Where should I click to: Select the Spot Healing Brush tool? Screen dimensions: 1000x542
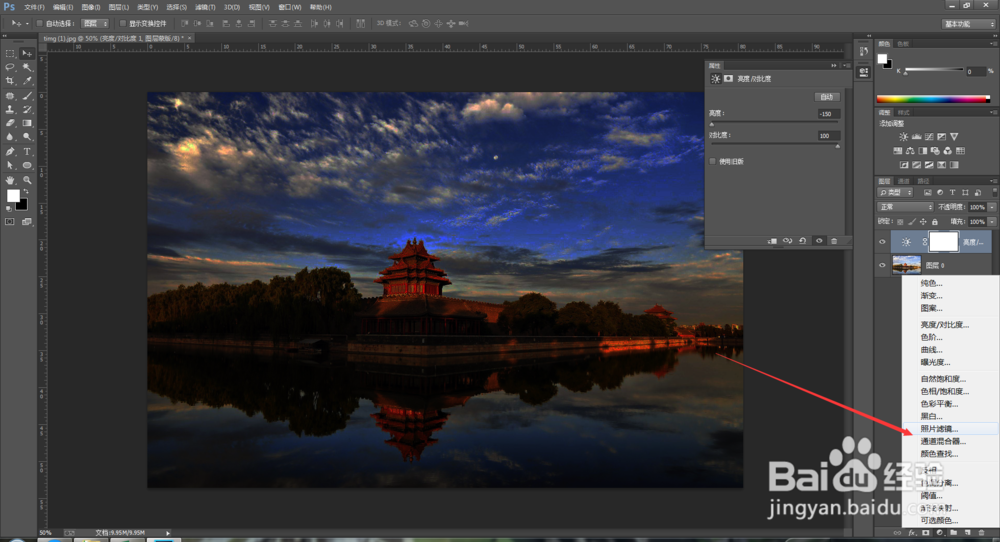(x=10, y=96)
